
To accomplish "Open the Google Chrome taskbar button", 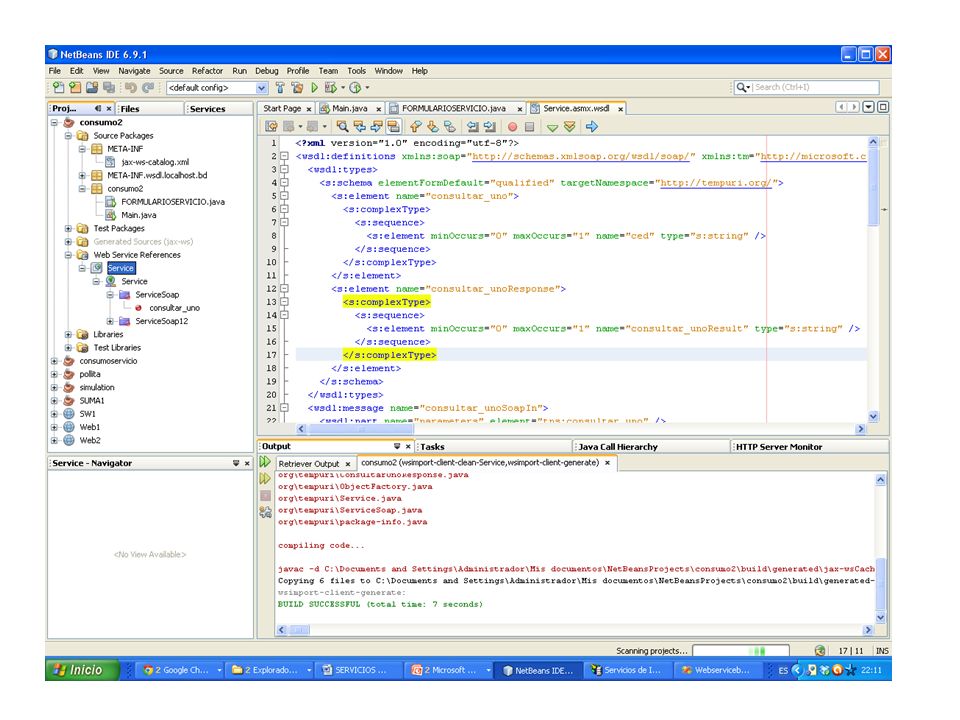I will pyautogui.click(x=181, y=670).
